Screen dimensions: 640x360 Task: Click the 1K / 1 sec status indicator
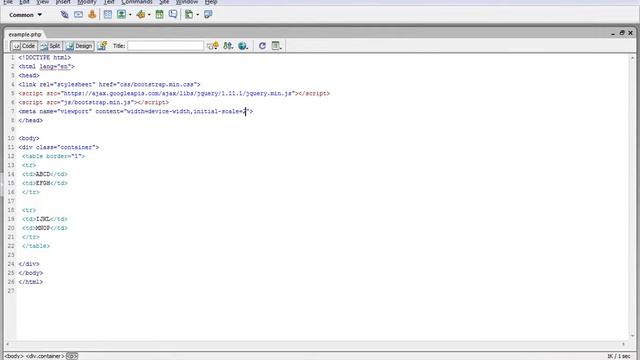619,356
